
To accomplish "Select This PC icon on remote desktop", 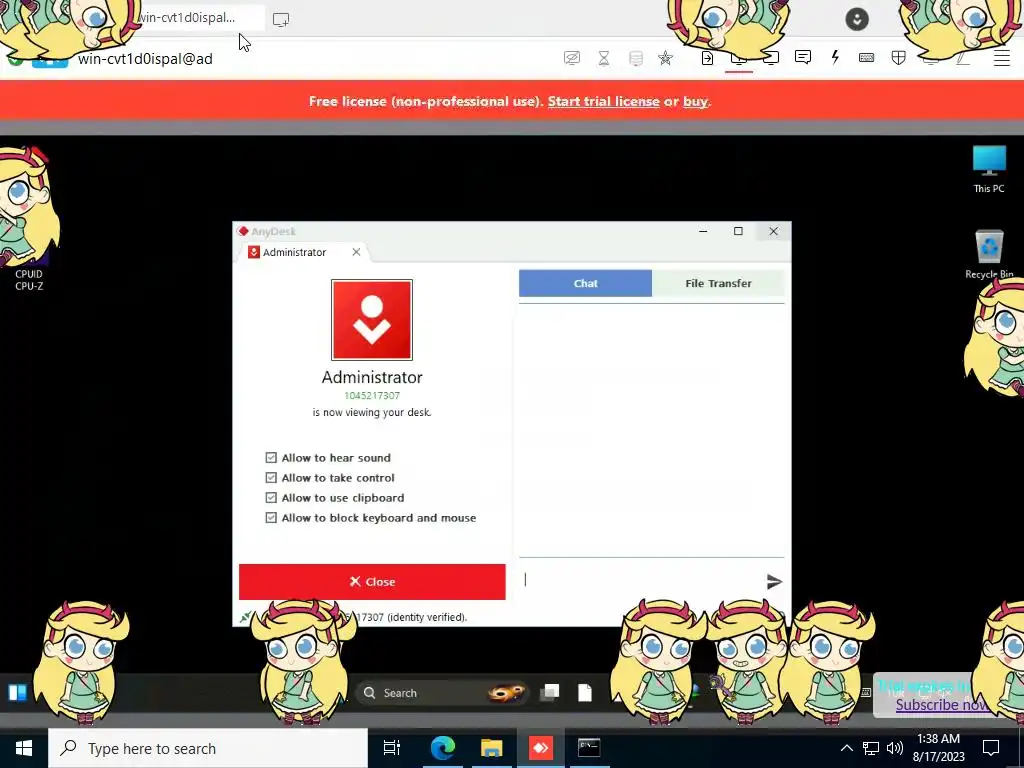I will tap(989, 169).
